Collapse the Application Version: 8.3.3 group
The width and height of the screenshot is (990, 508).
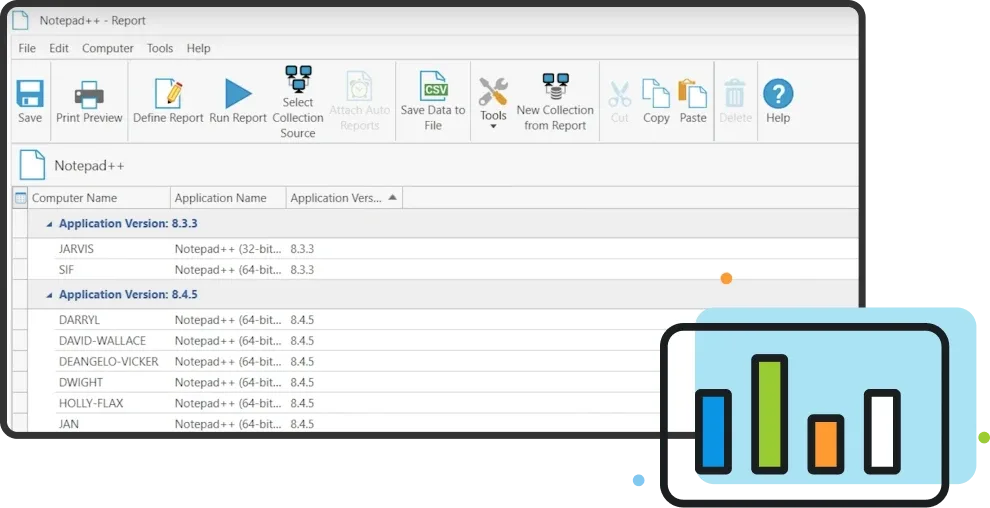49,224
